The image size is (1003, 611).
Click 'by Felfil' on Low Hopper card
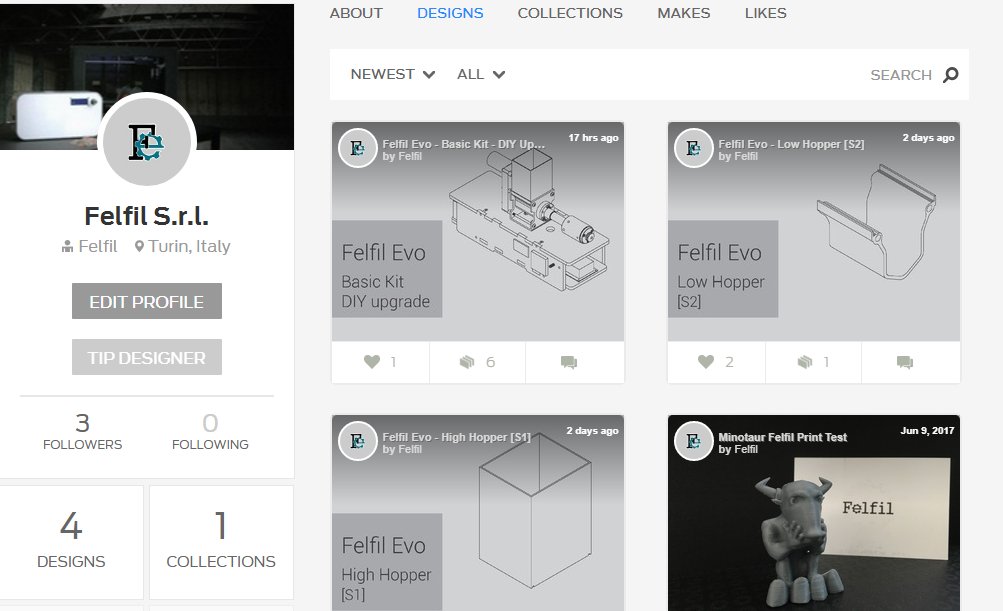coord(738,156)
